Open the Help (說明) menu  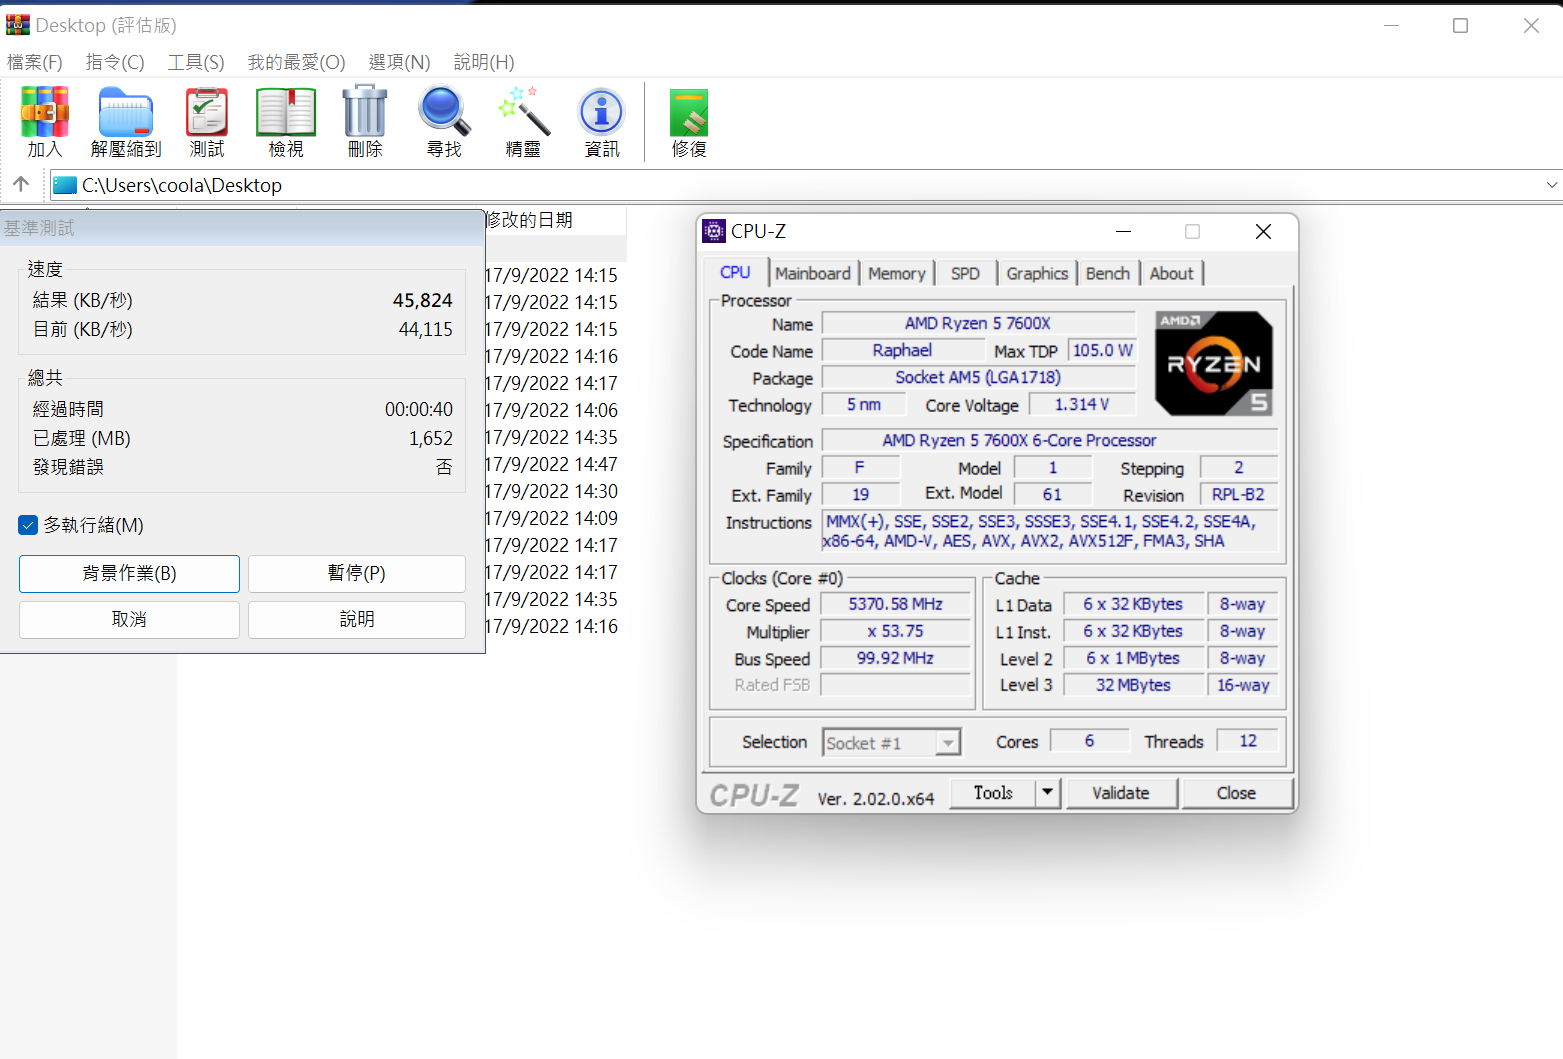pyautogui.click(x=484, y=62)
